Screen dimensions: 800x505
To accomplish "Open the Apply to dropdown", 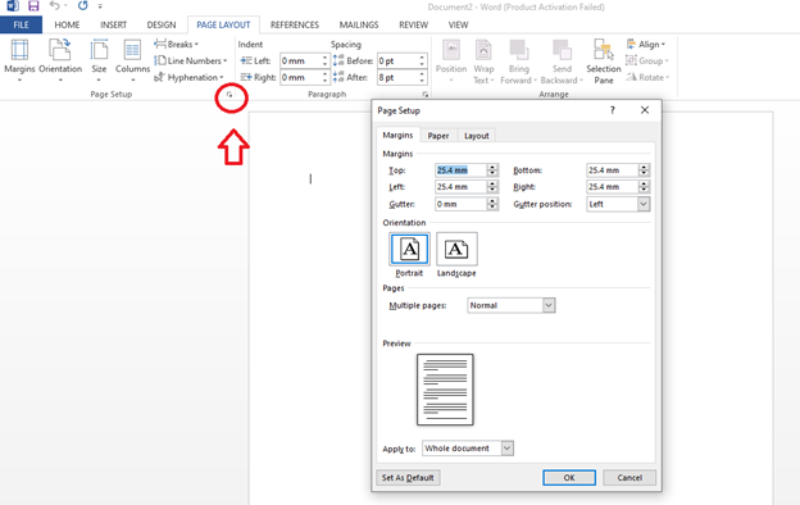I will [x=507, y=448].
